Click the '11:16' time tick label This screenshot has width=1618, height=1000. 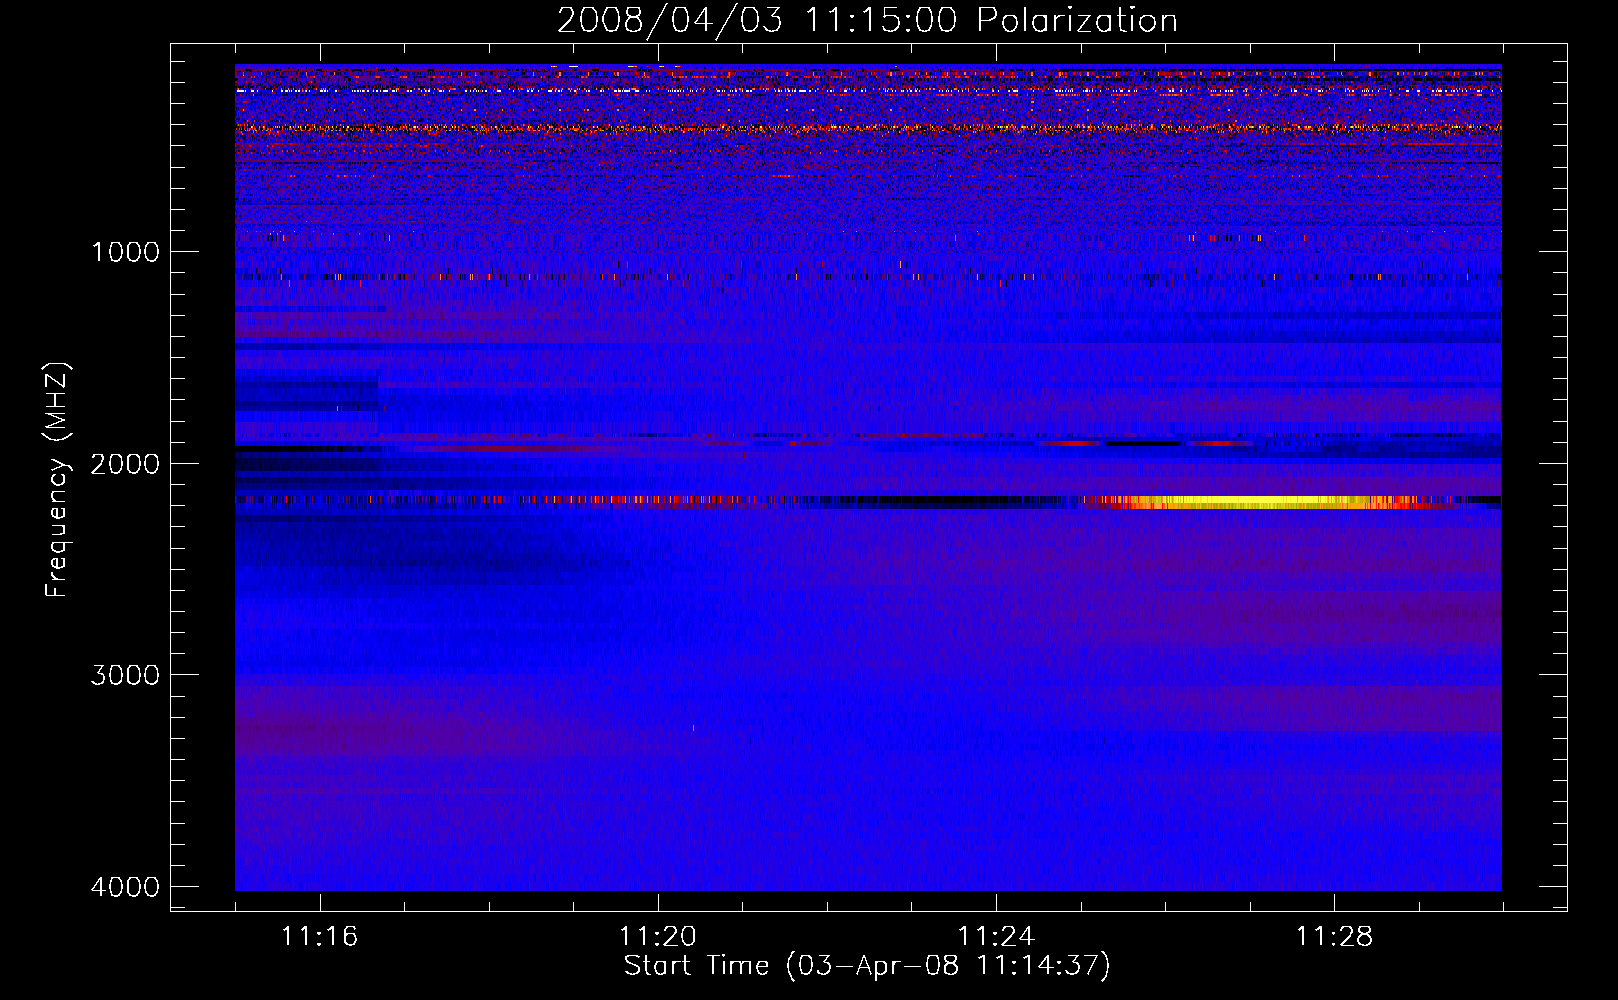pos(319,936)
